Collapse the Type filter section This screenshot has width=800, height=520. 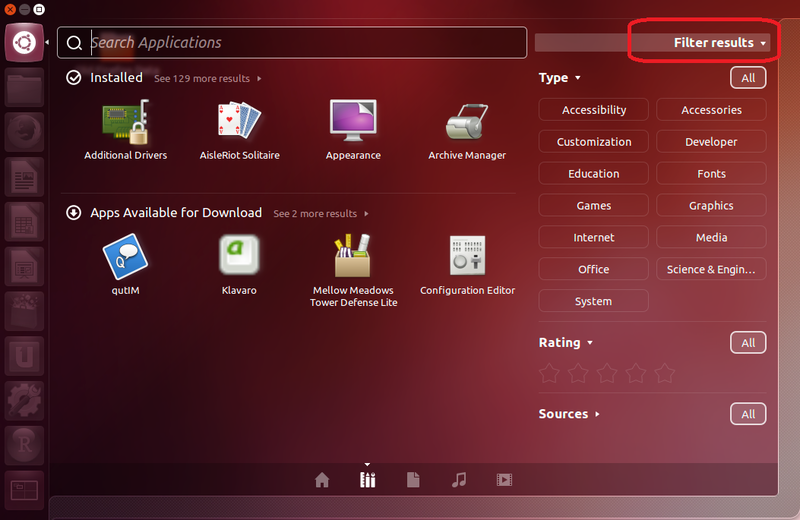559,78
